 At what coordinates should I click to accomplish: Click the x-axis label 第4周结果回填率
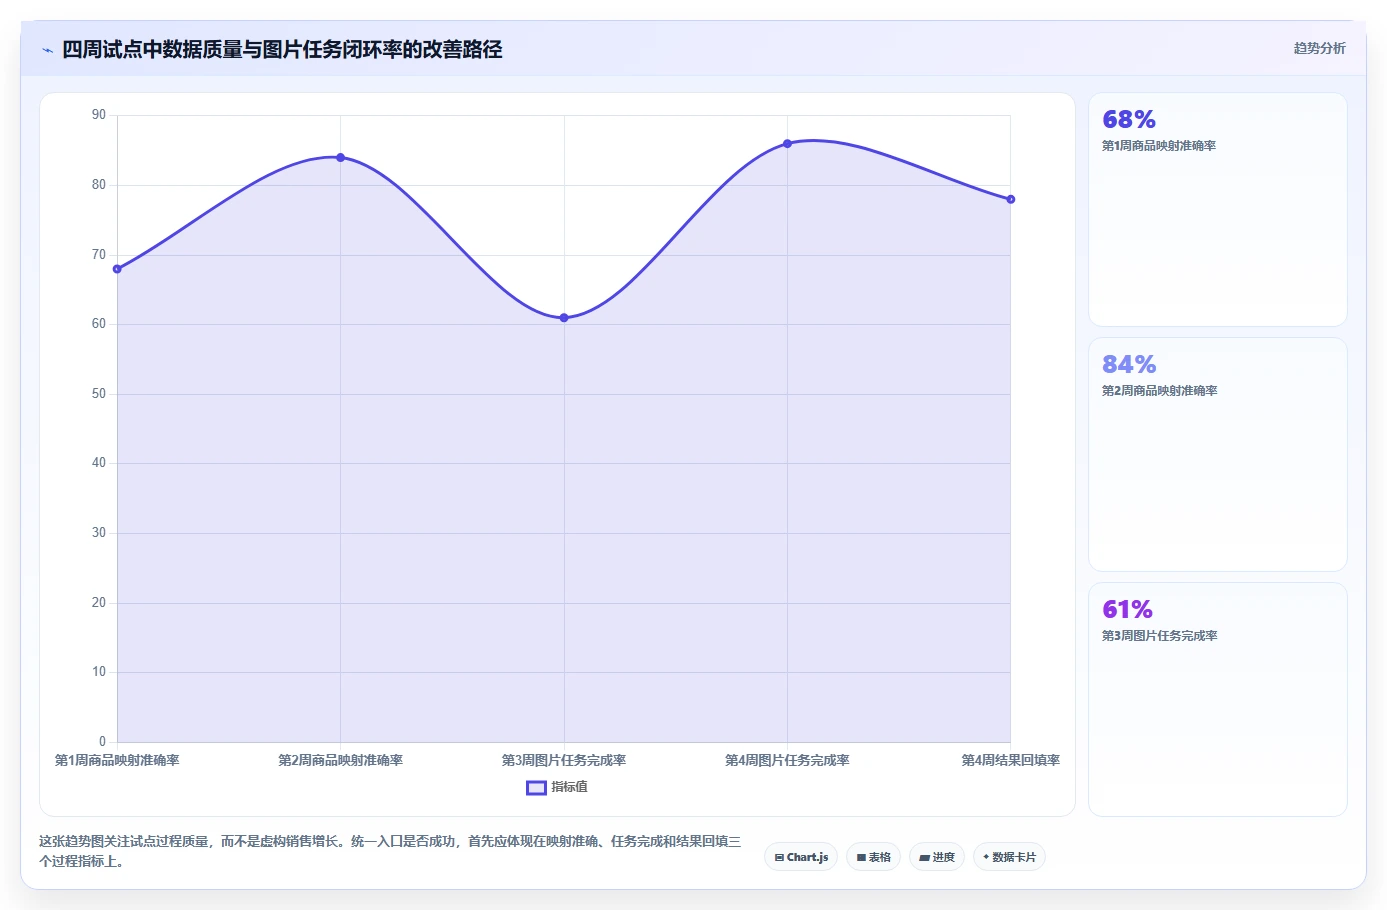tap(1010, 761)
